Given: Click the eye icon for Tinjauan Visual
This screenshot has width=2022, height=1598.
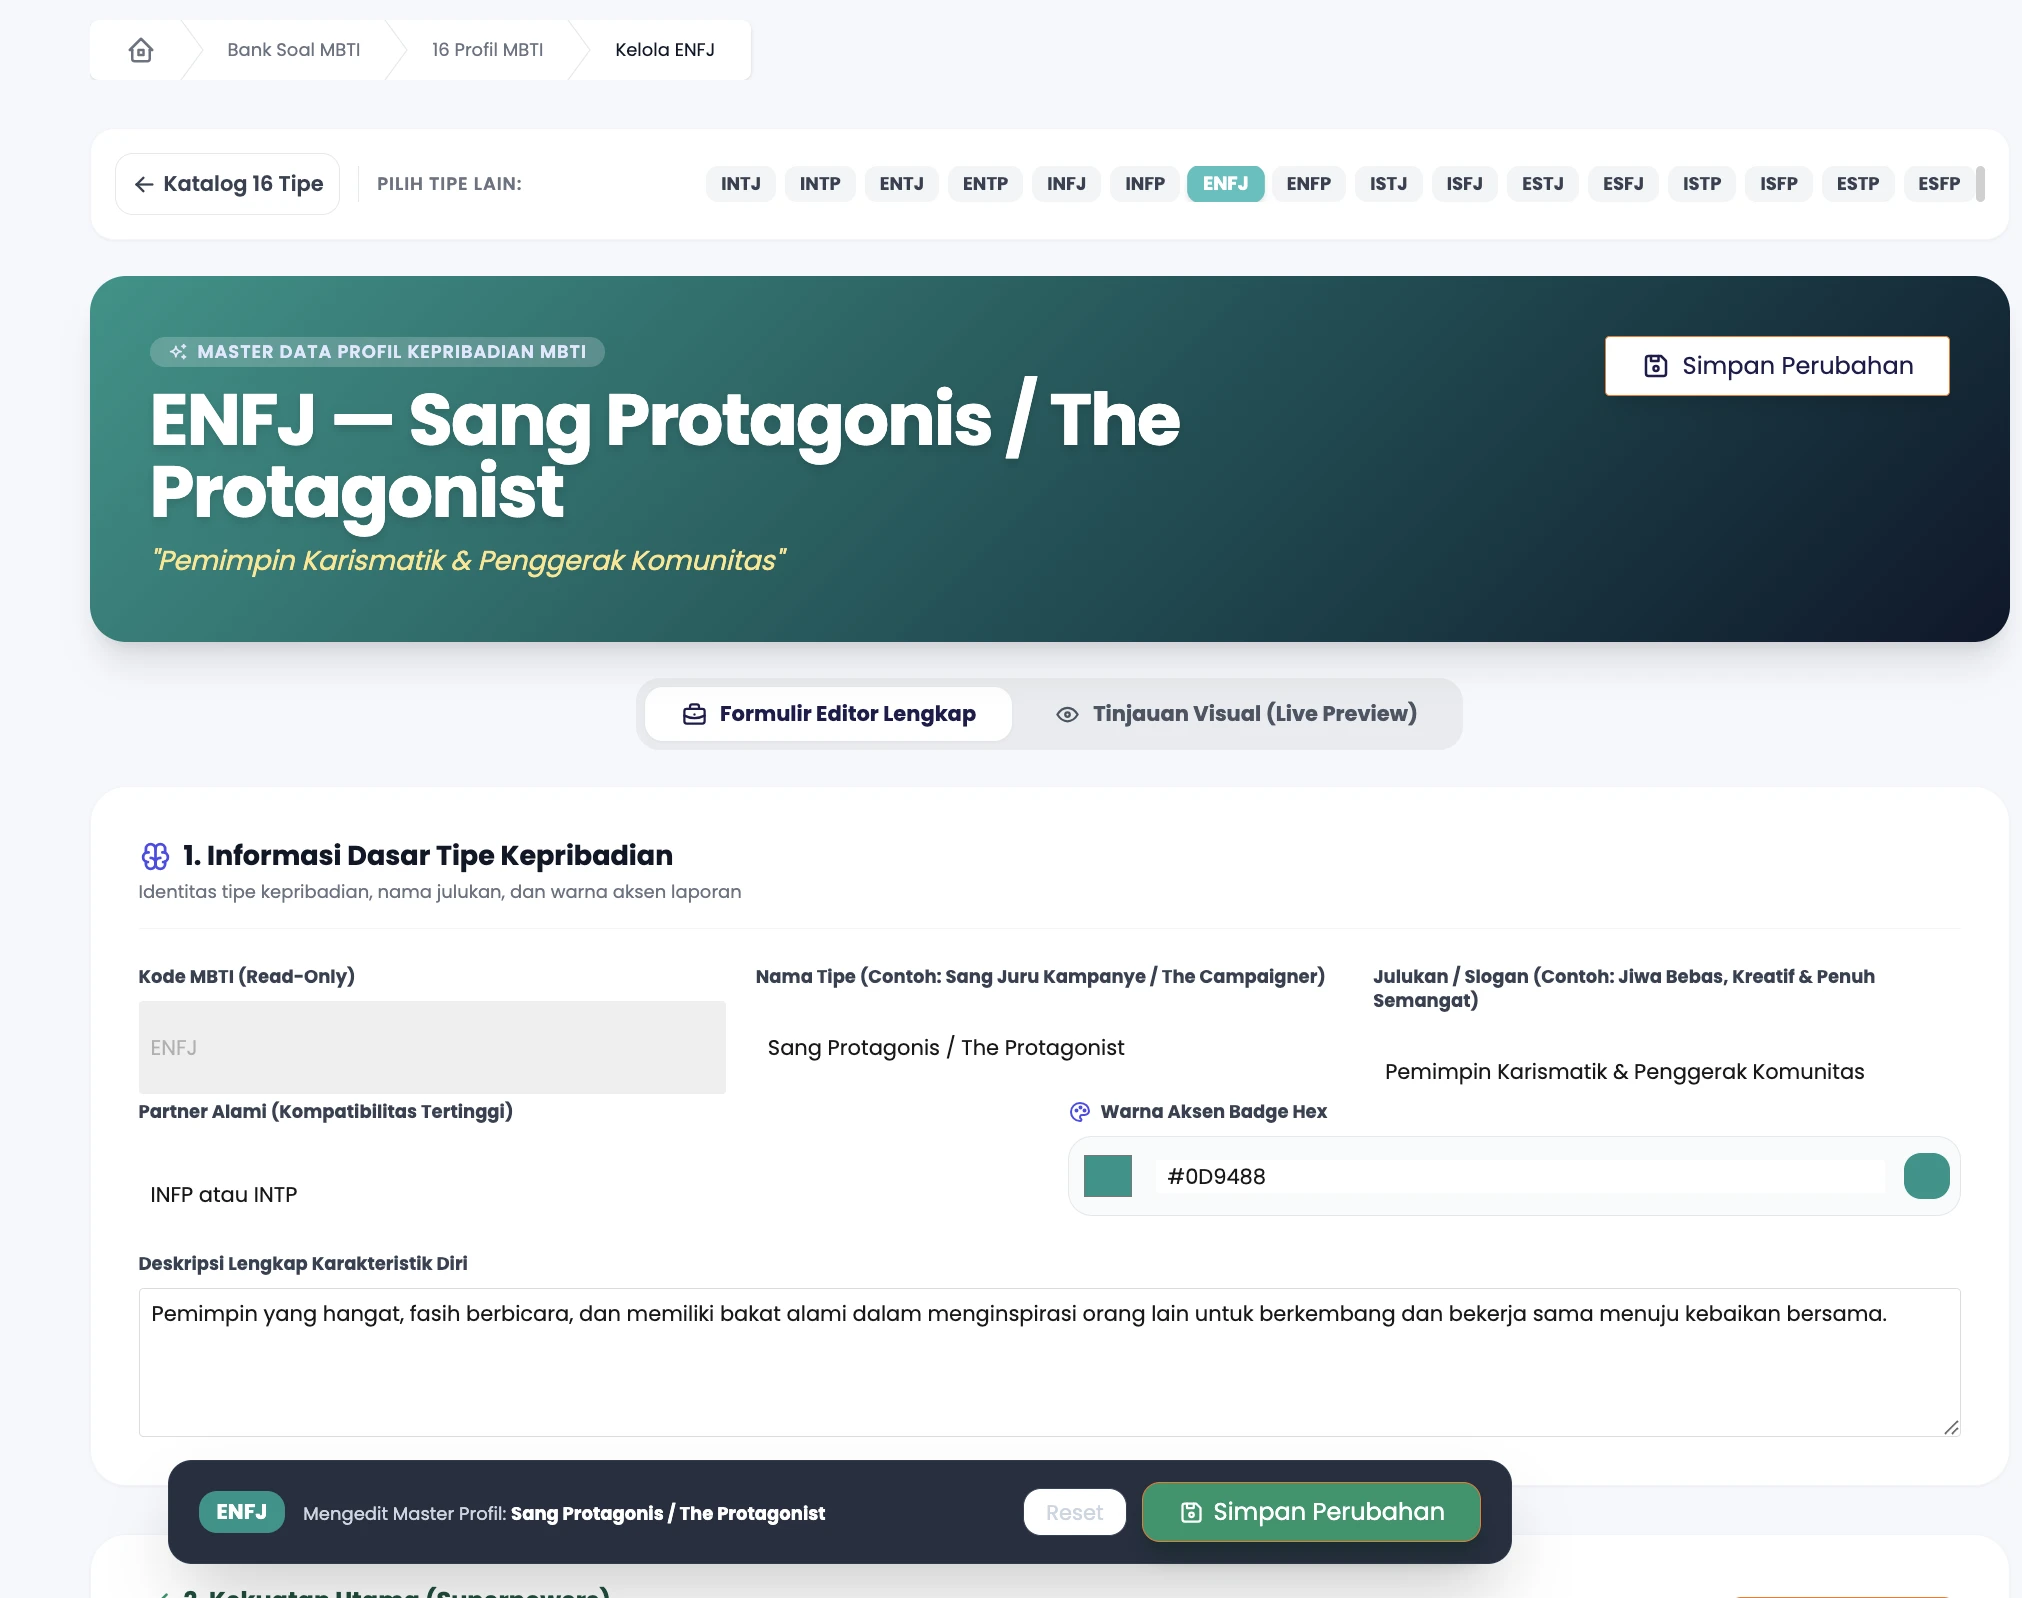Looking at the screenshot, I should 1067,714.
